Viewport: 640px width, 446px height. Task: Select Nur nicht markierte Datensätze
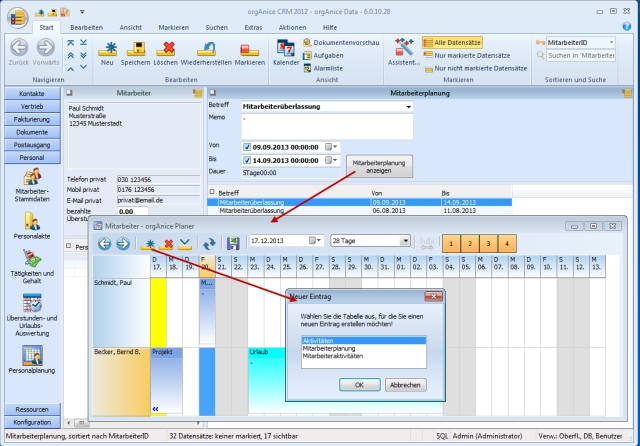click(x=475, y=69)
